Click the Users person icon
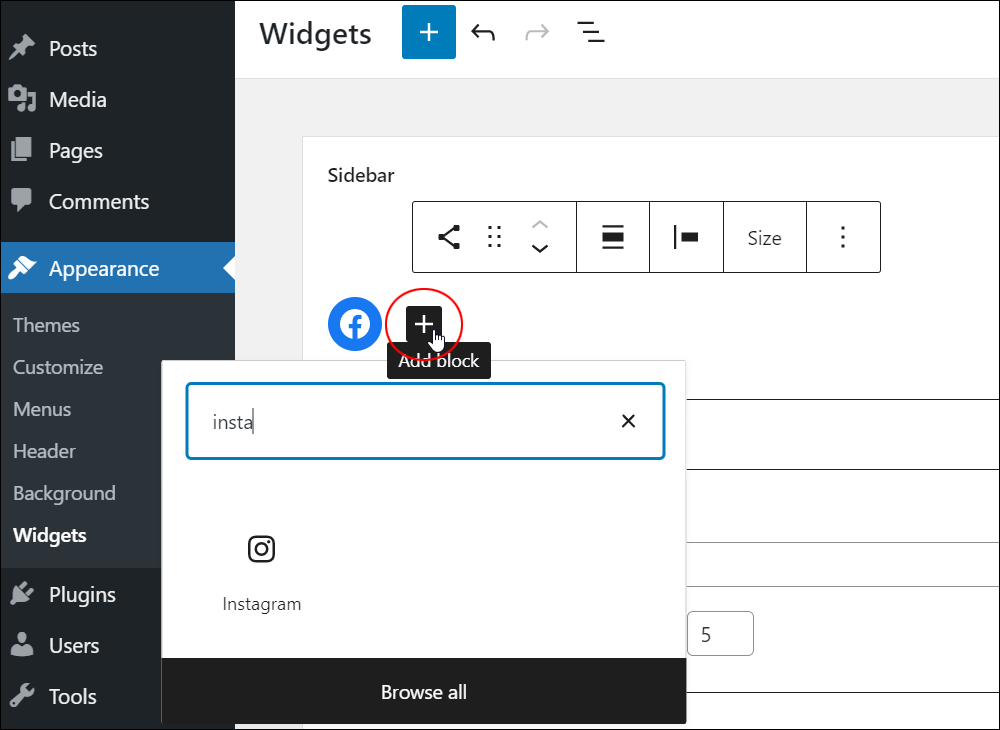This screenshot has width=1000, height=730. (x=22, y=645)
